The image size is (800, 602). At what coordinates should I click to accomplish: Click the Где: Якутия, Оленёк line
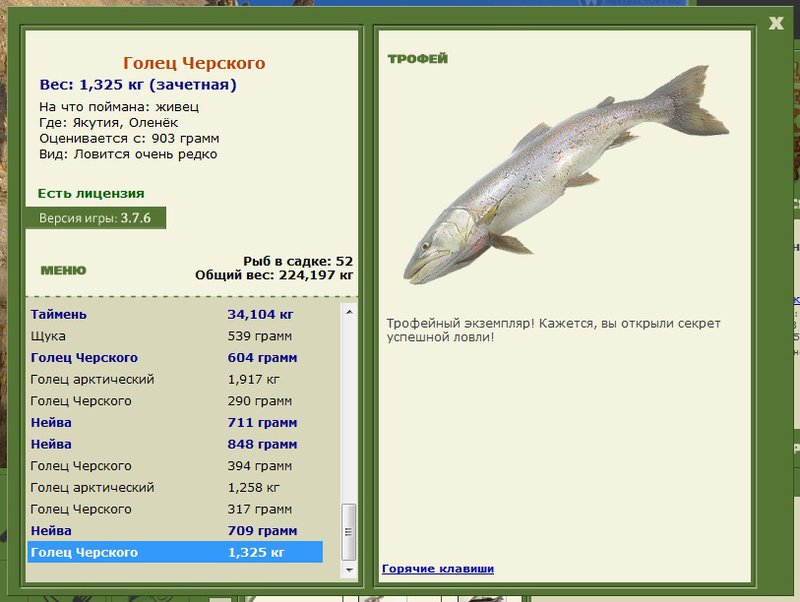coord(109,122)
